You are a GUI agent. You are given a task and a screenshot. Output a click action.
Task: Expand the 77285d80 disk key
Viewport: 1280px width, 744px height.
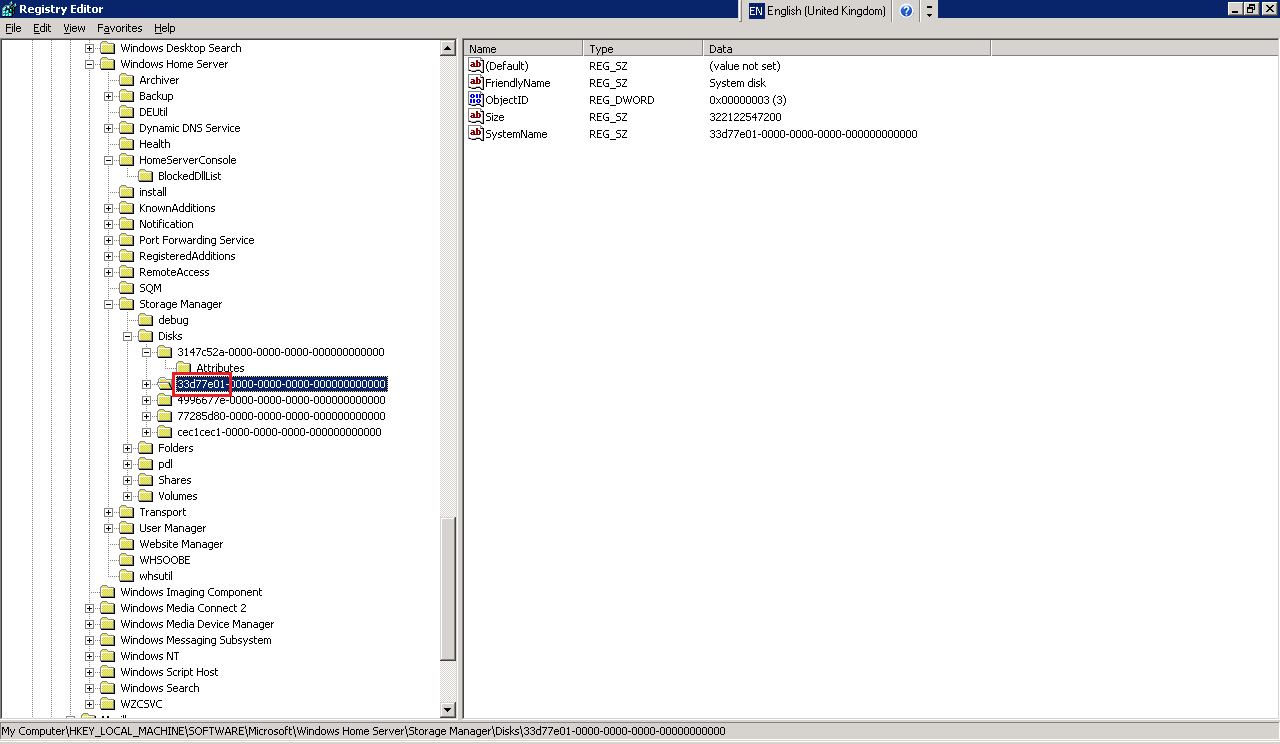[147, 416]
